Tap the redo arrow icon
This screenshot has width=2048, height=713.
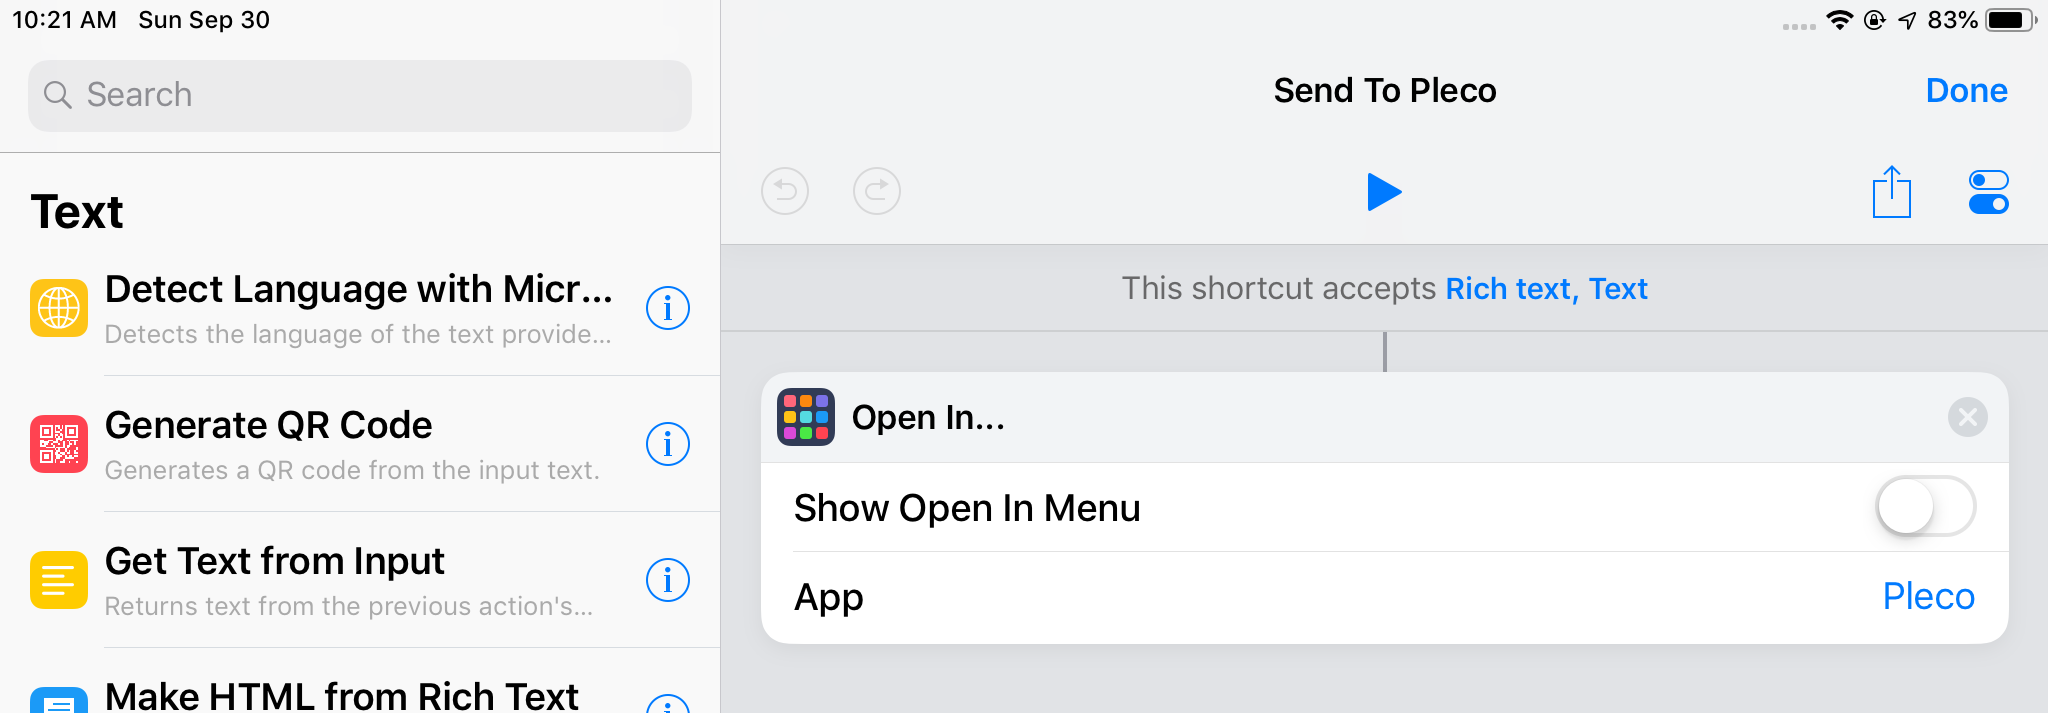(x=877, y=191)
